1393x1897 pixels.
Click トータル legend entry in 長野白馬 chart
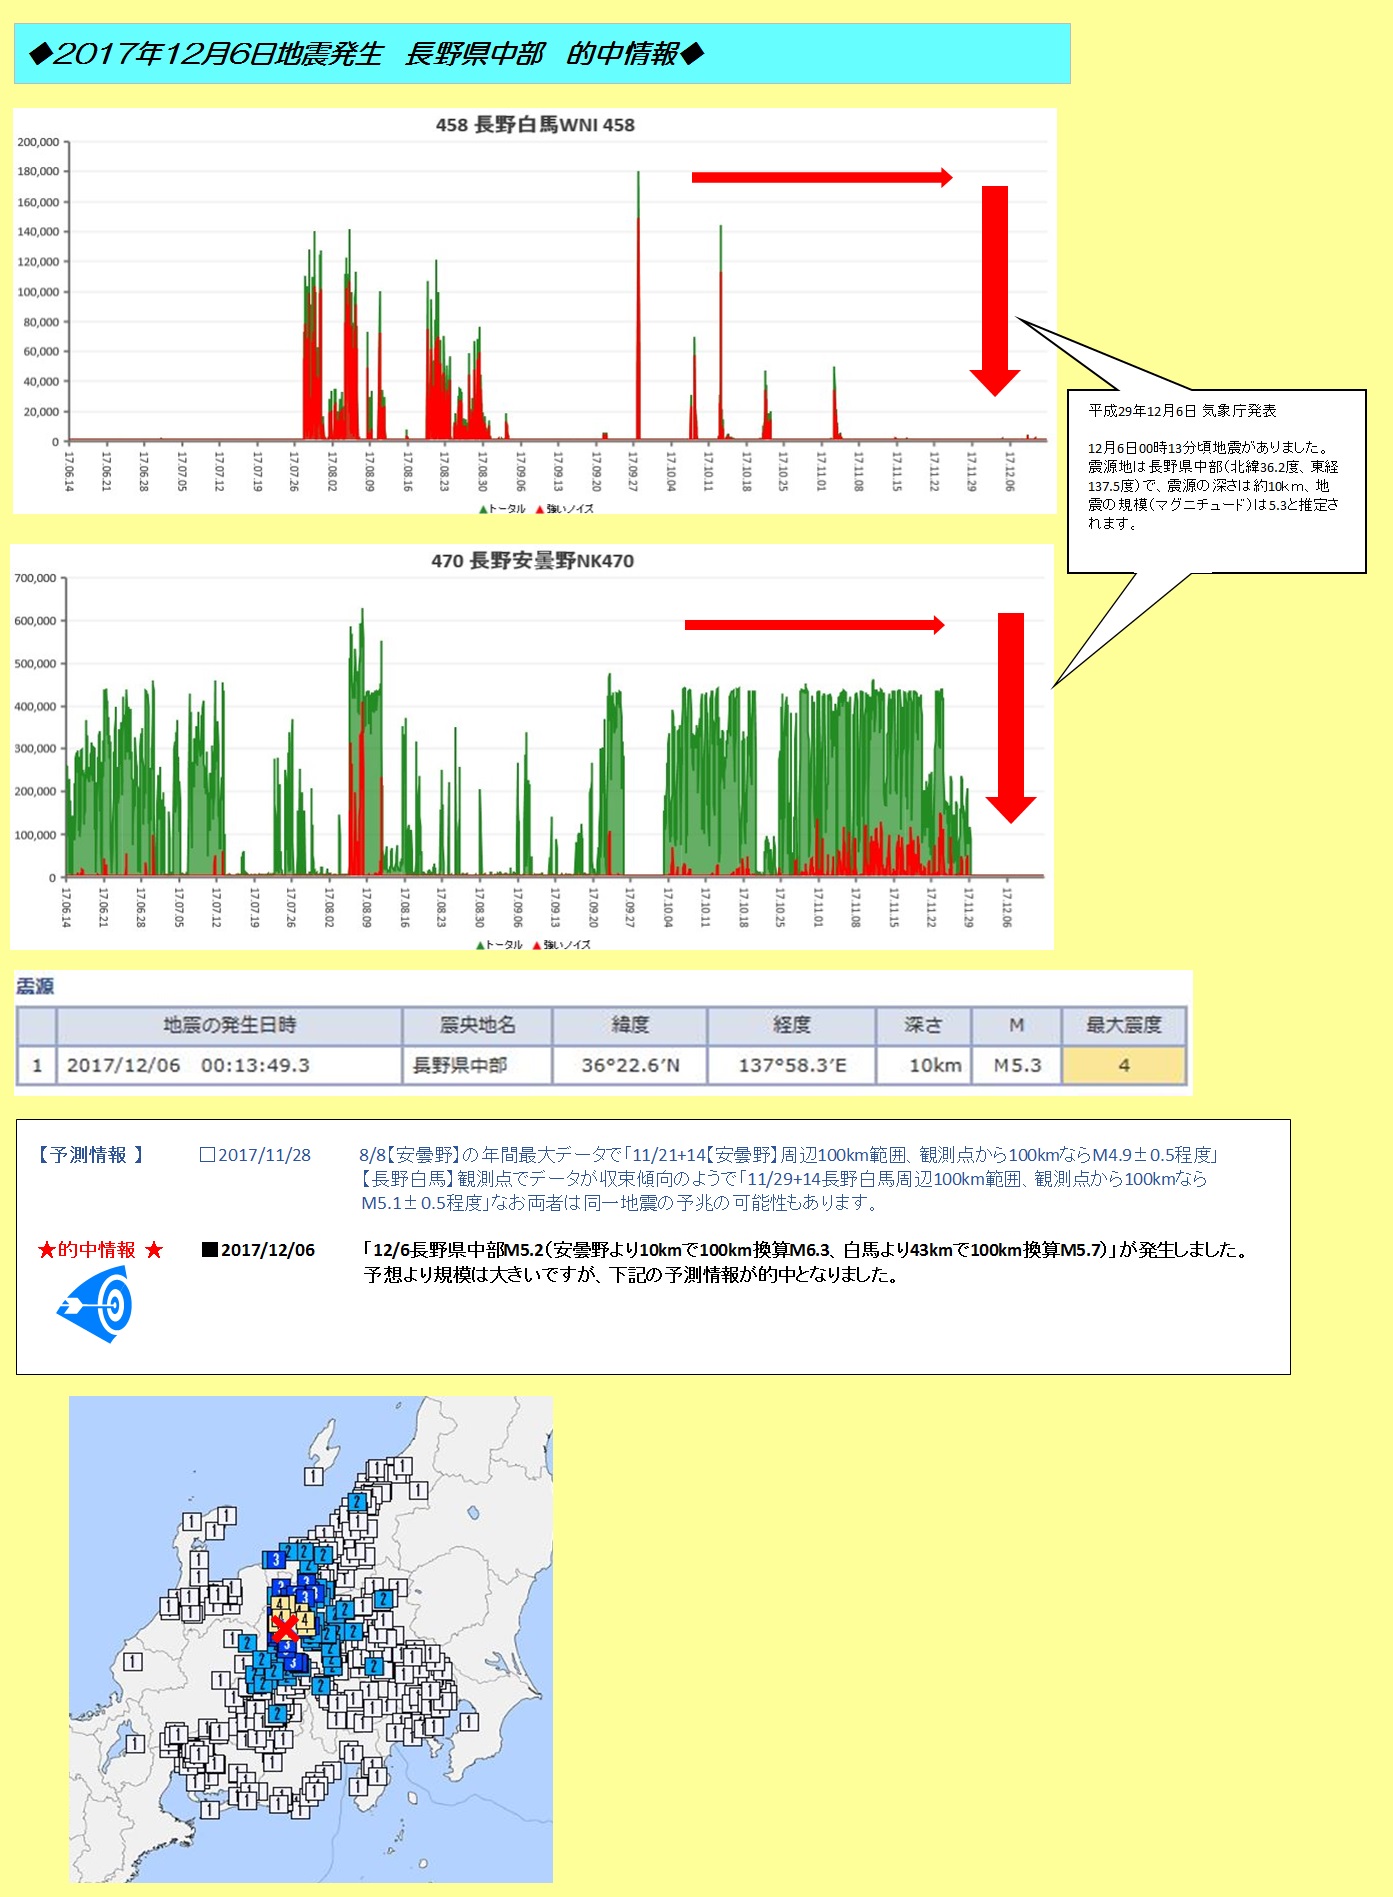(x=503, y=509)
